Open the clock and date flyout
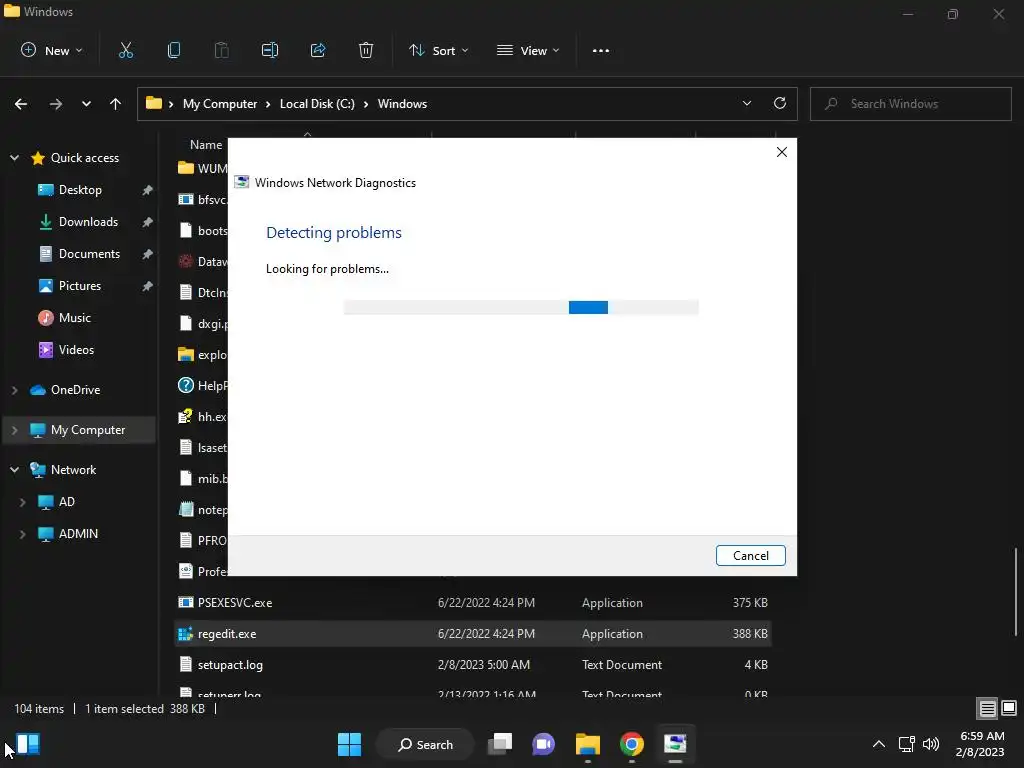The image size is (1024, 768). [980, 744]
